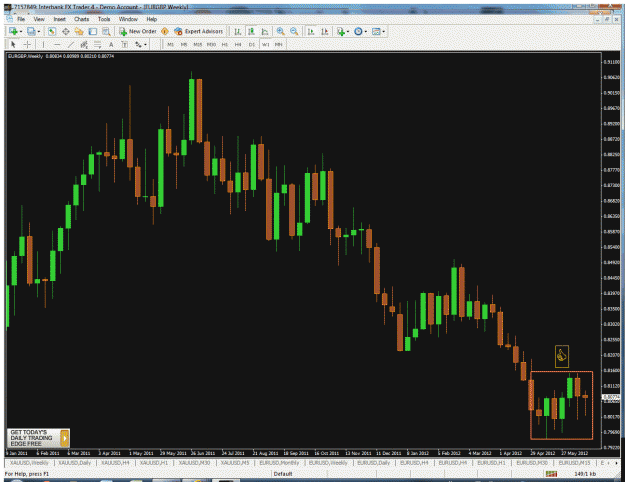Open the Tools menu
This screenshot has width=625, height=482.
point(104,19)
